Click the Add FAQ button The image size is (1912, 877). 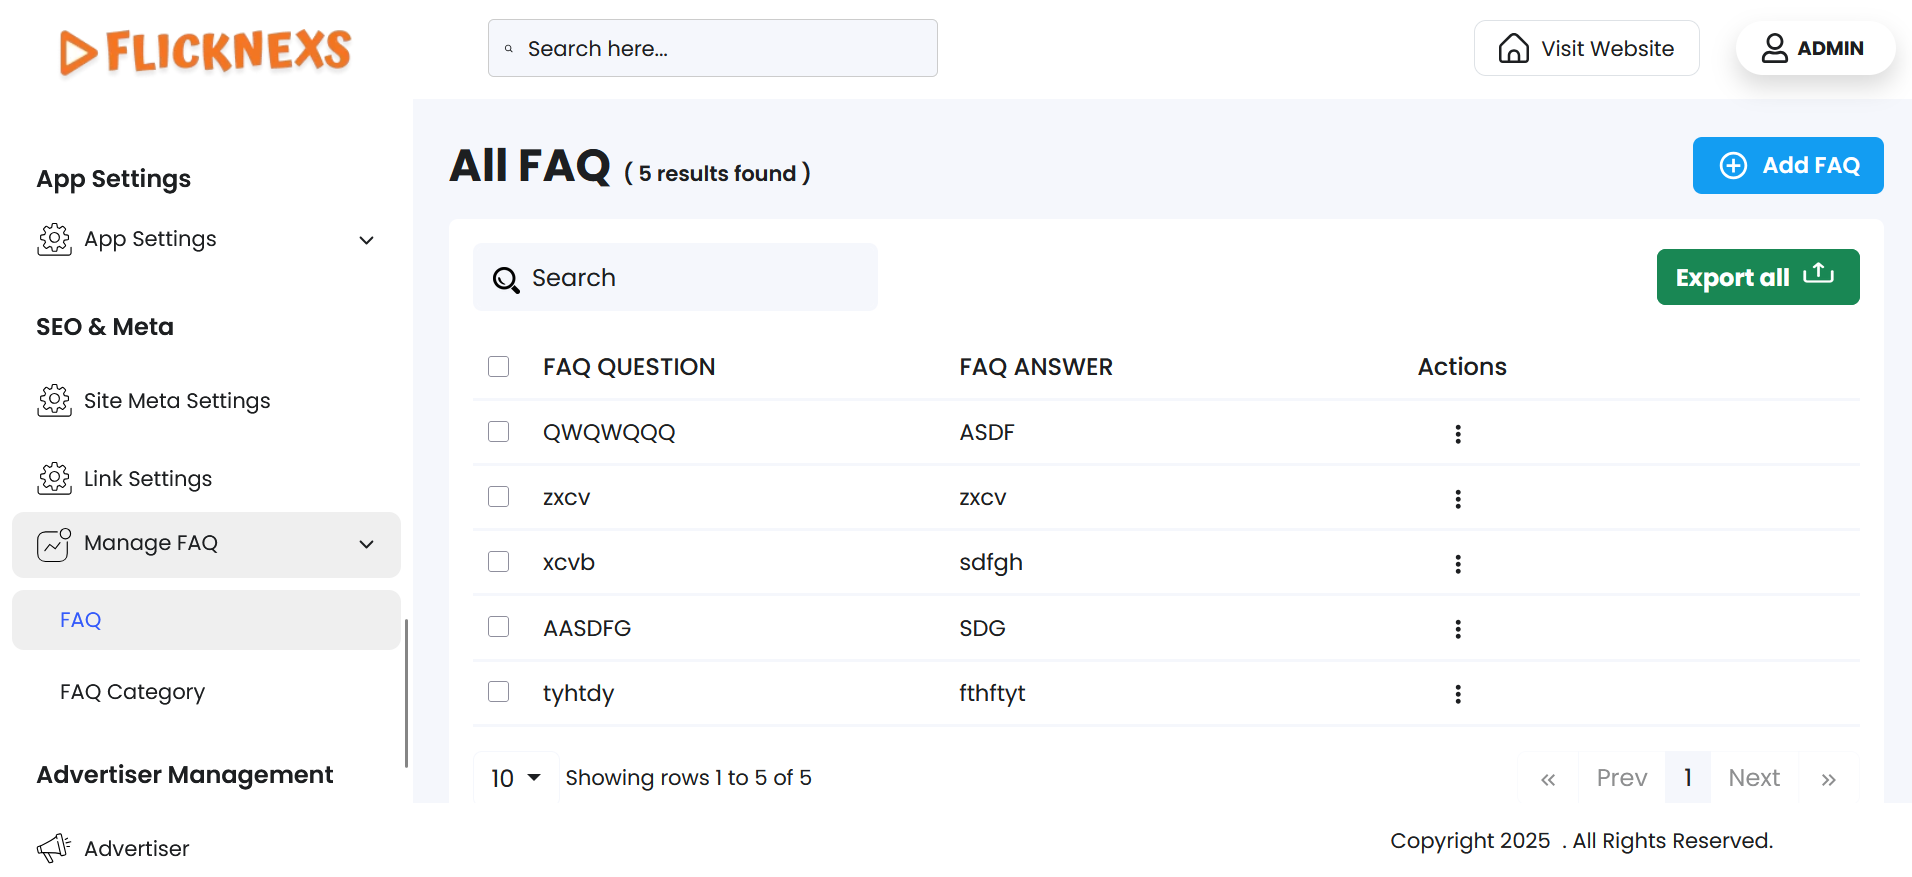coord(1787,165)
